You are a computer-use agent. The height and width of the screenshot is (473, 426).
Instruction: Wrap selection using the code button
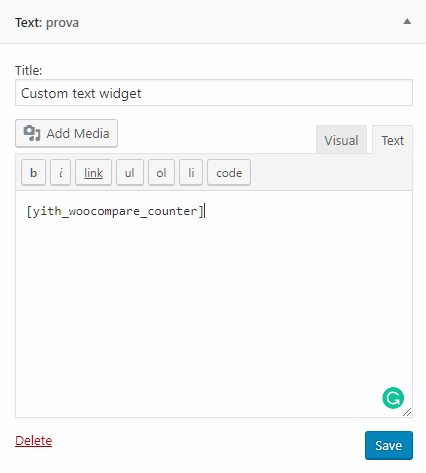click(x=229, y=172)
